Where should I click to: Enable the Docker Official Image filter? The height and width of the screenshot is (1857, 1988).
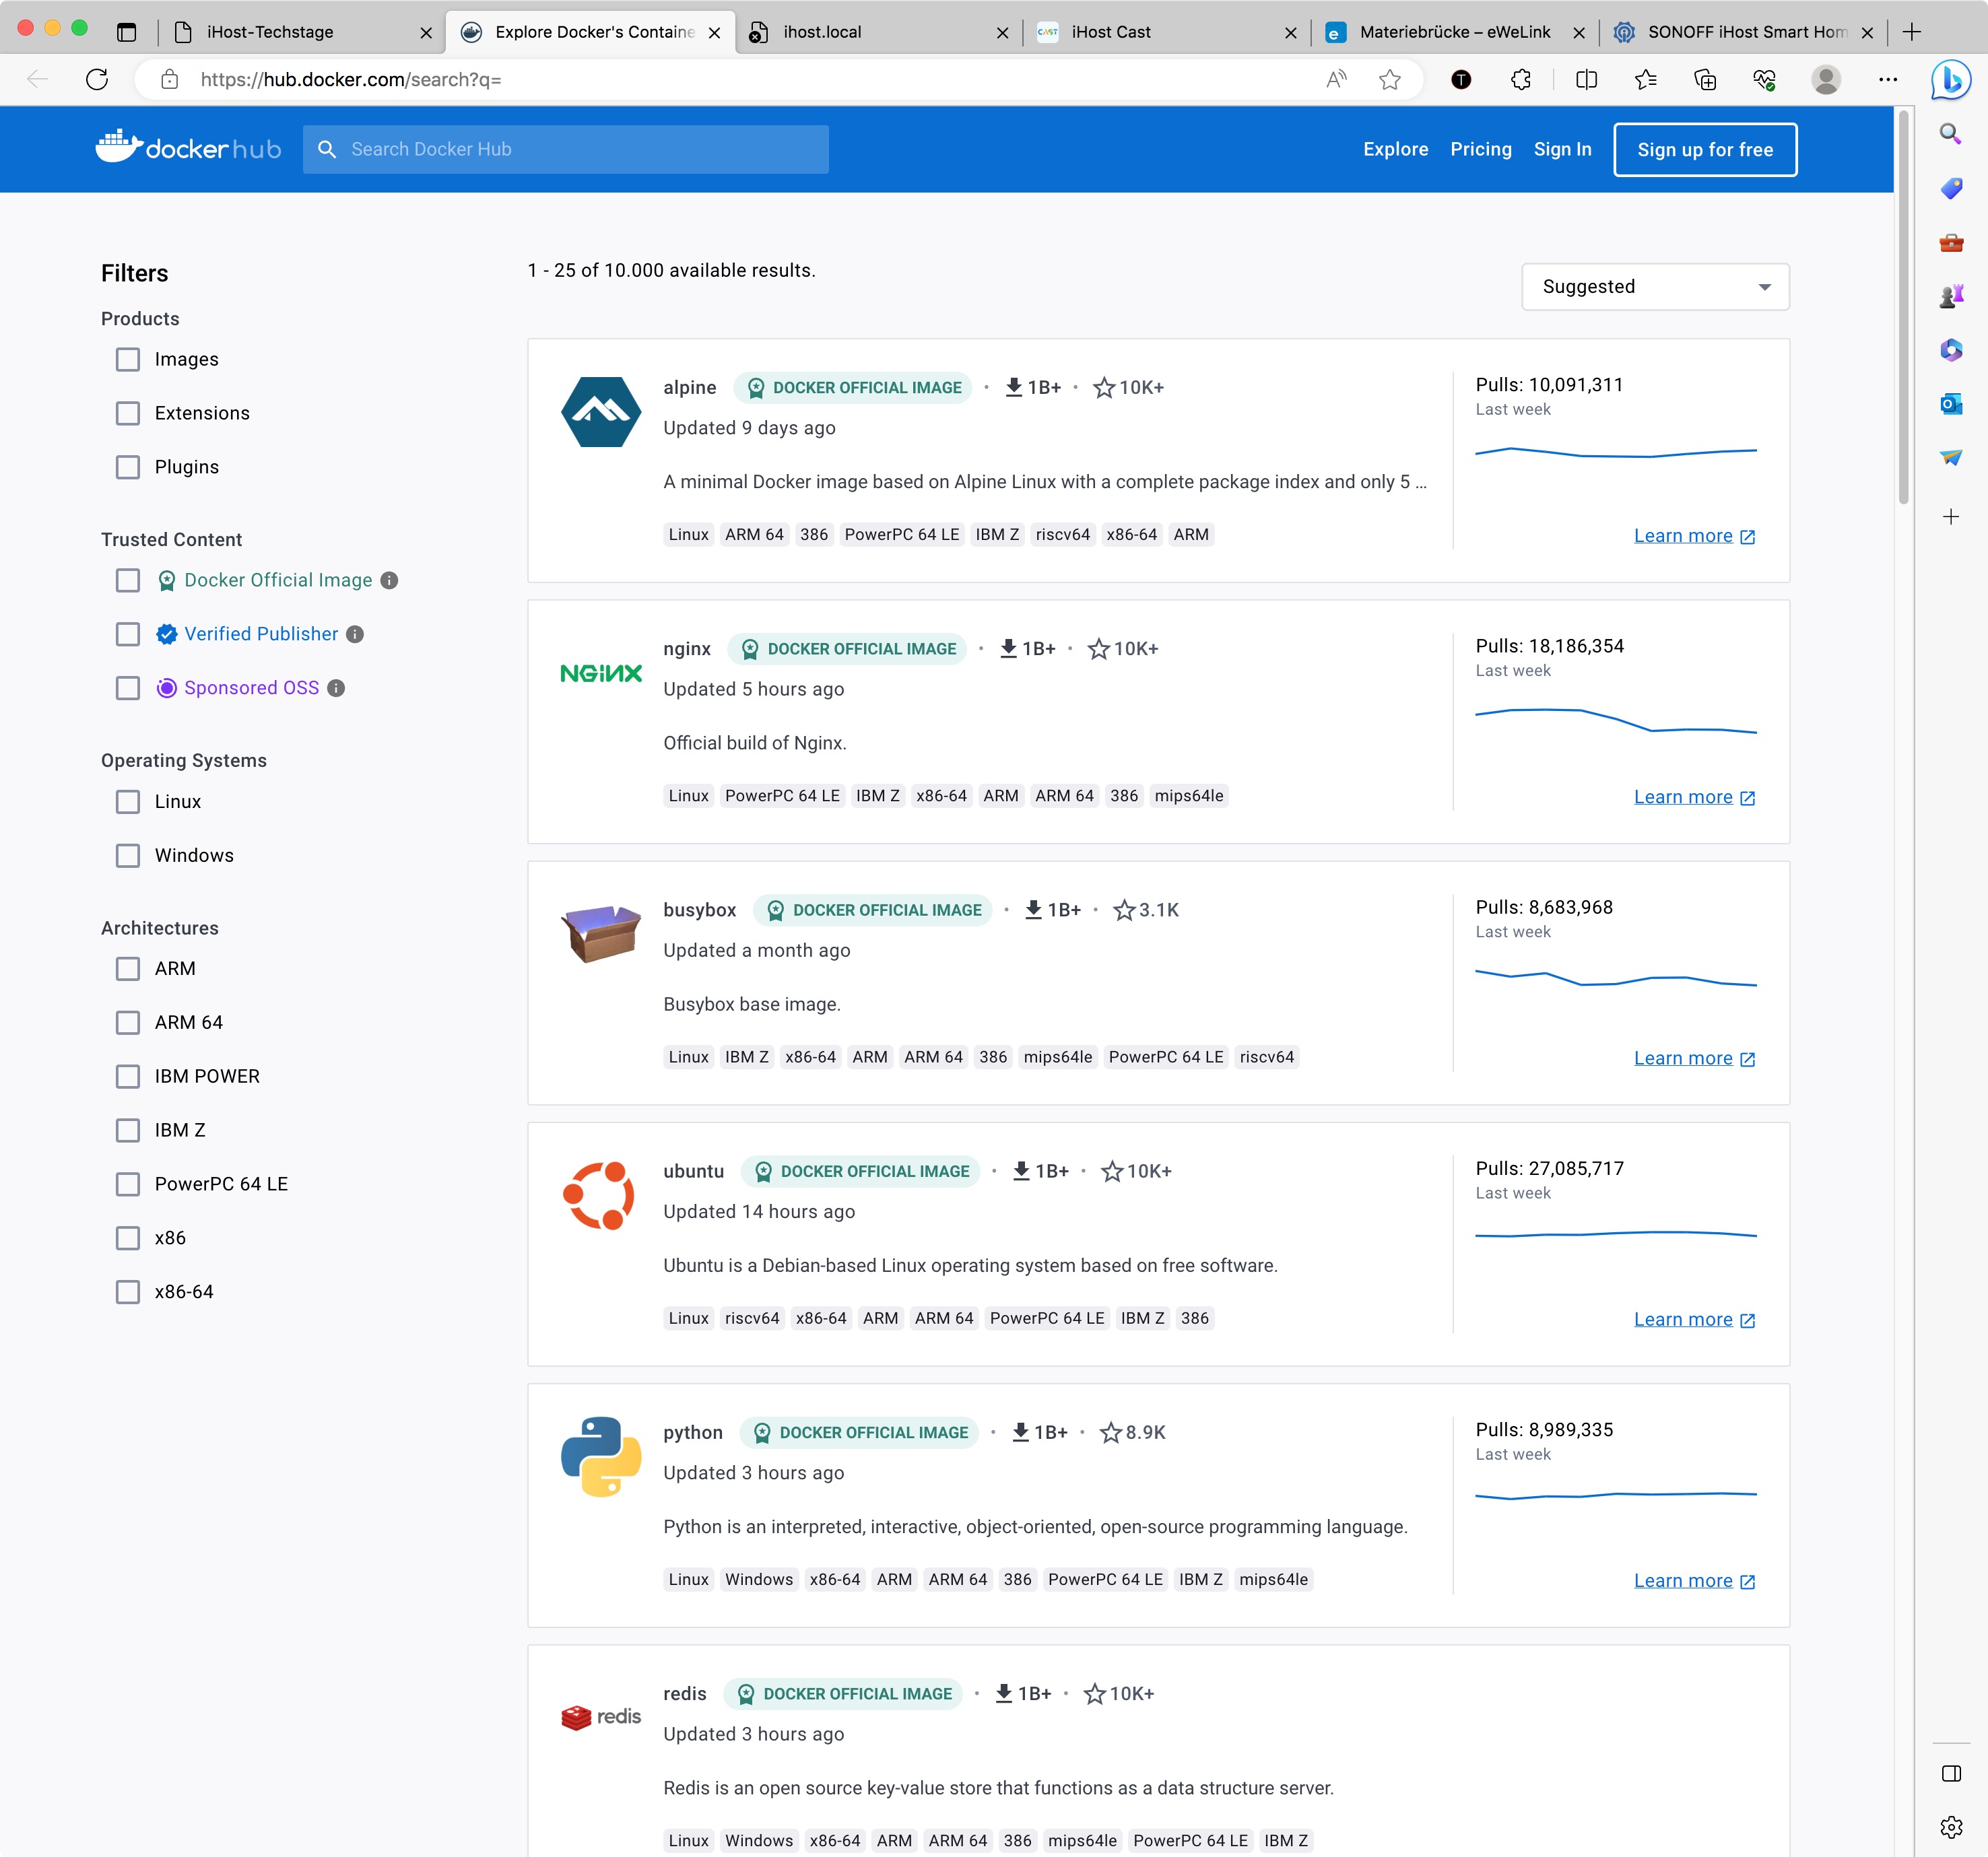(128, 580)
